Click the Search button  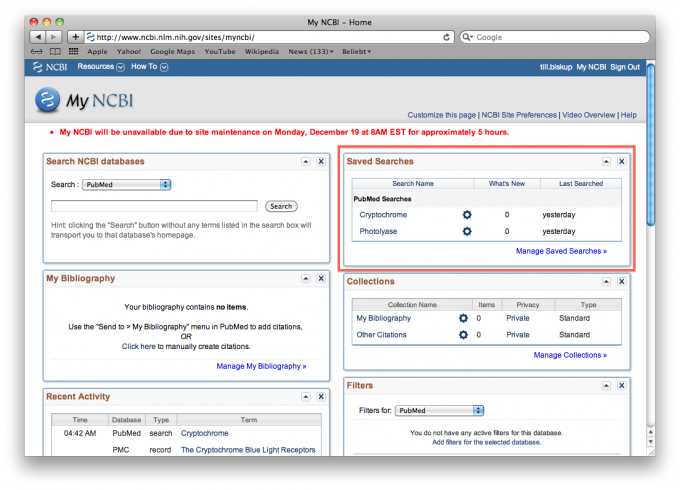tap(281, 206)
